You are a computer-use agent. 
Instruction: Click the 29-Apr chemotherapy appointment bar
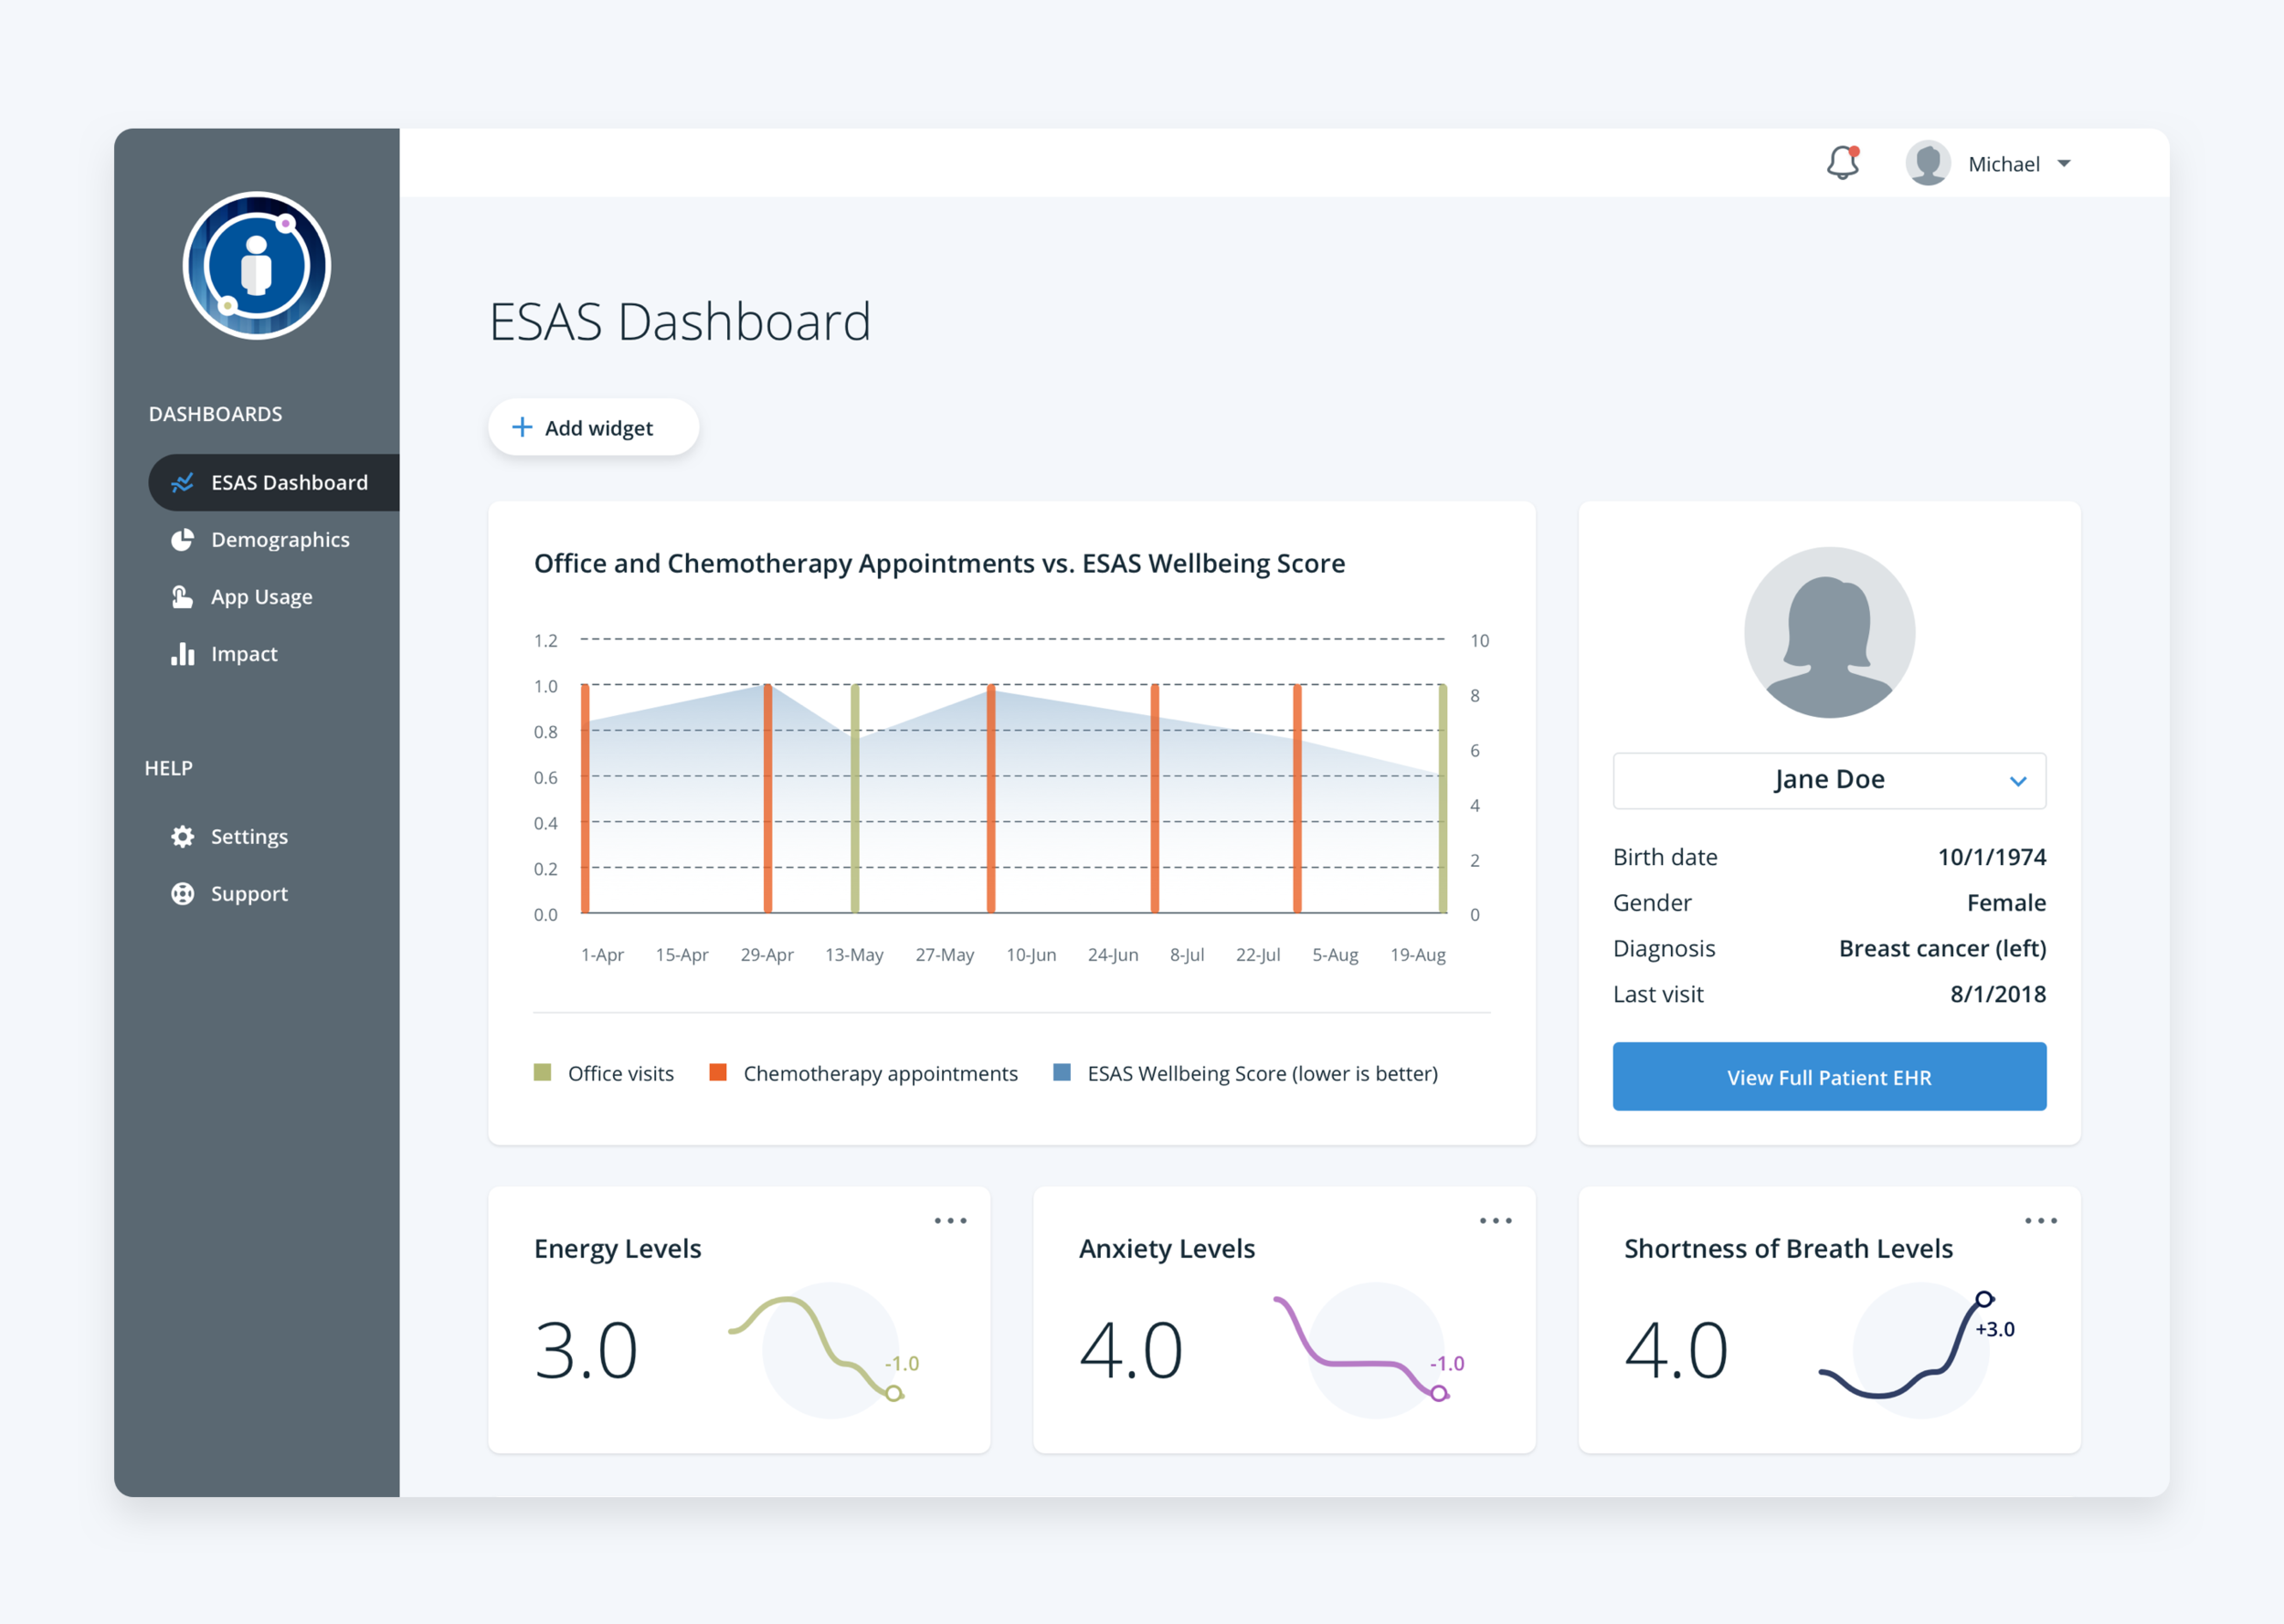767,798
